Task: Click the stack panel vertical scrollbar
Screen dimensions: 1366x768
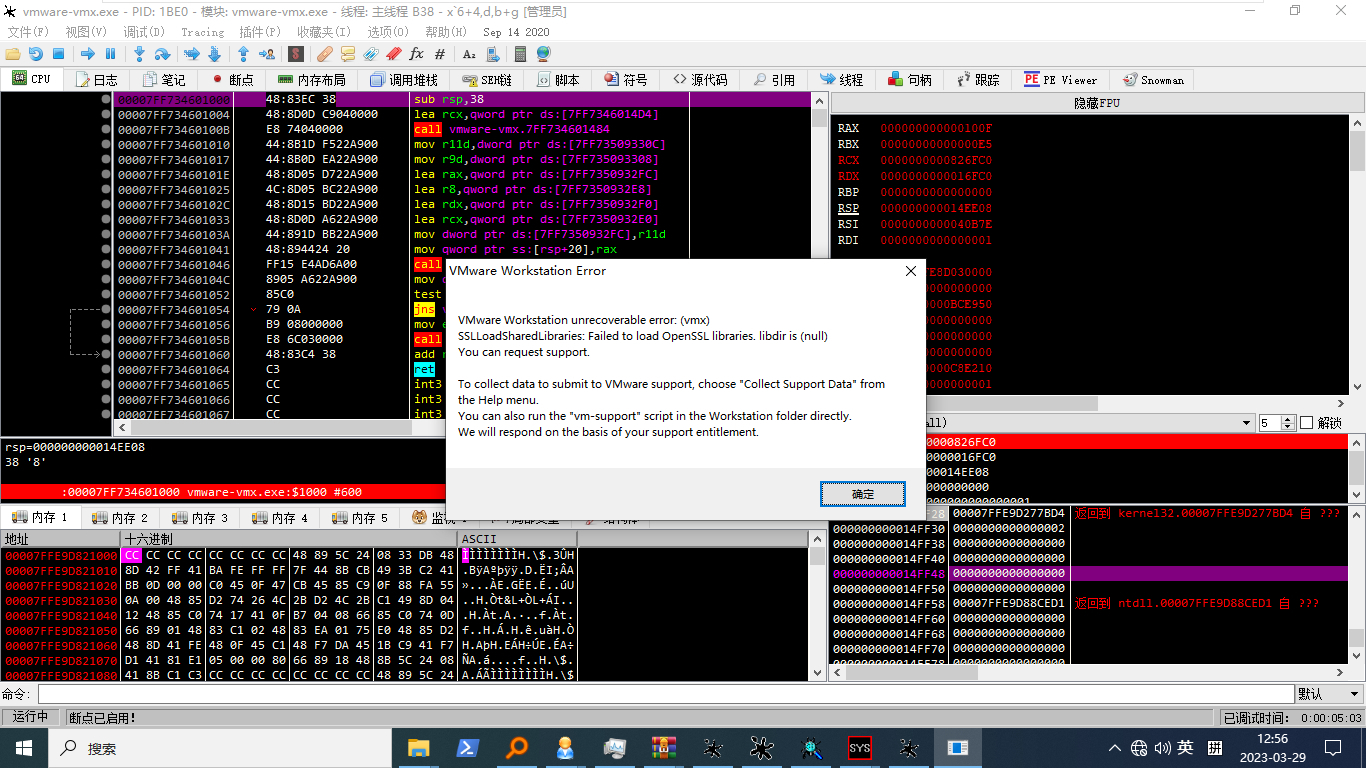Action: click(x=1355, y=585)
